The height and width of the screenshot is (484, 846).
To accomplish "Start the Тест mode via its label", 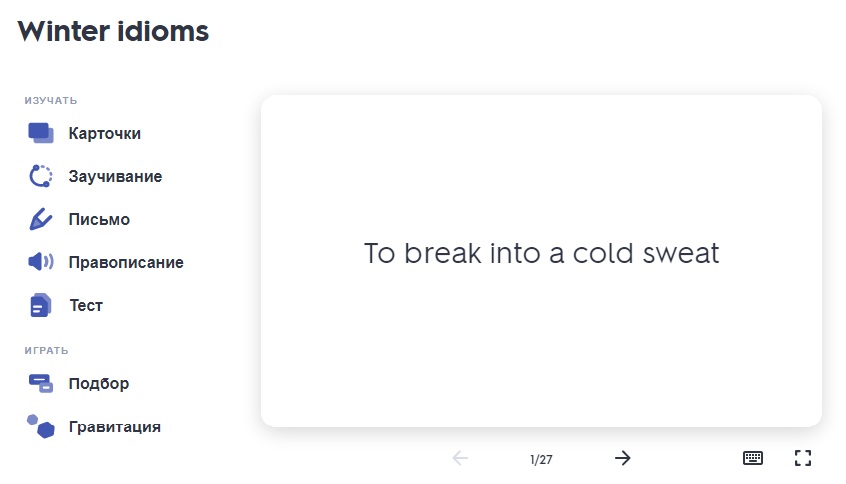I will [86, 305].
